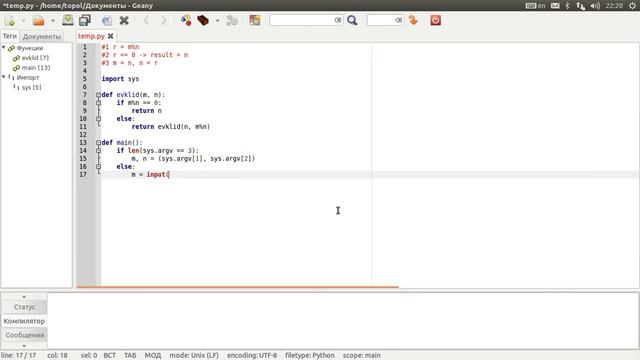640x360 pixels.
Task: Build the current file brick icon
Action: pos(203,20)
